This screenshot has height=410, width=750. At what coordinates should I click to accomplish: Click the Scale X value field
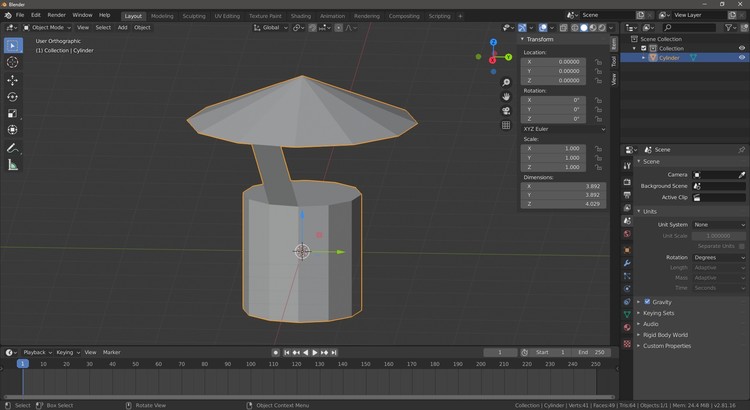click(x=558, y=148)
